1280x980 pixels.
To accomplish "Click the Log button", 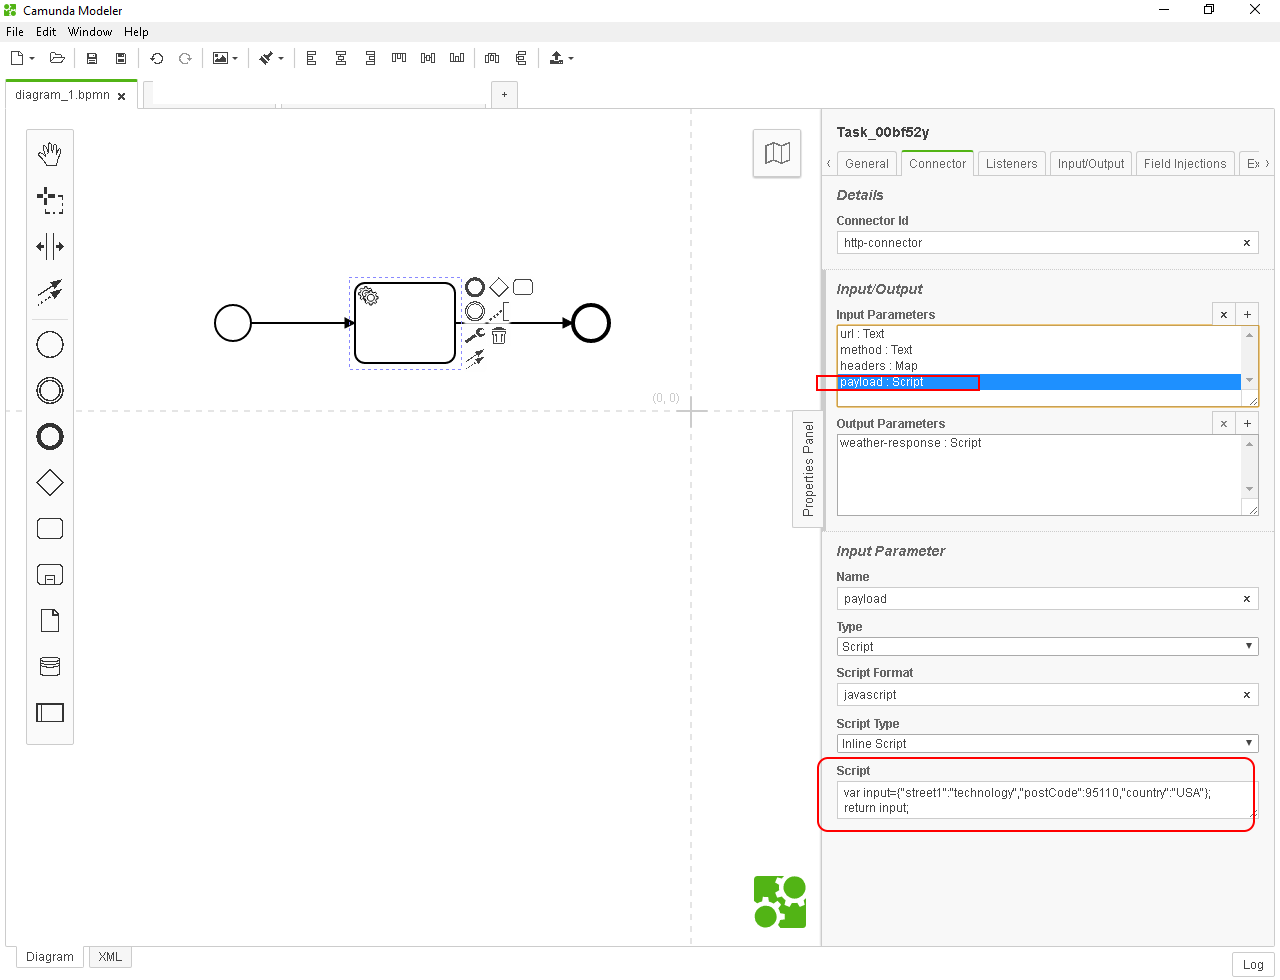I will tap(1253, 965).
